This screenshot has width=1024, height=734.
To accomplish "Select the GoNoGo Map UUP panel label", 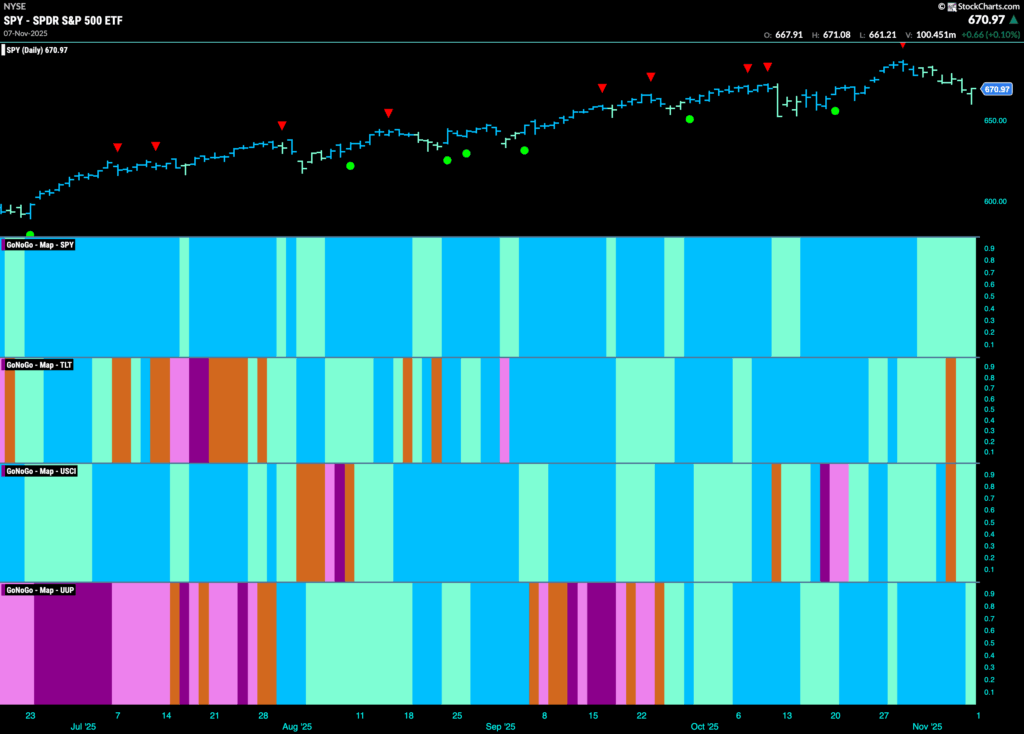I will coord(40,590).
